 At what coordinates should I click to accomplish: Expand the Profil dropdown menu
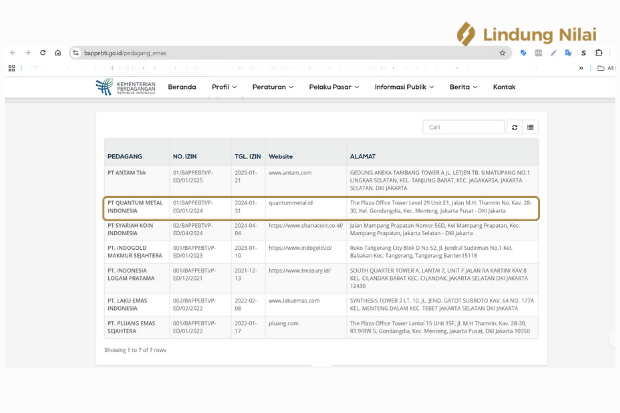(223, 87)
